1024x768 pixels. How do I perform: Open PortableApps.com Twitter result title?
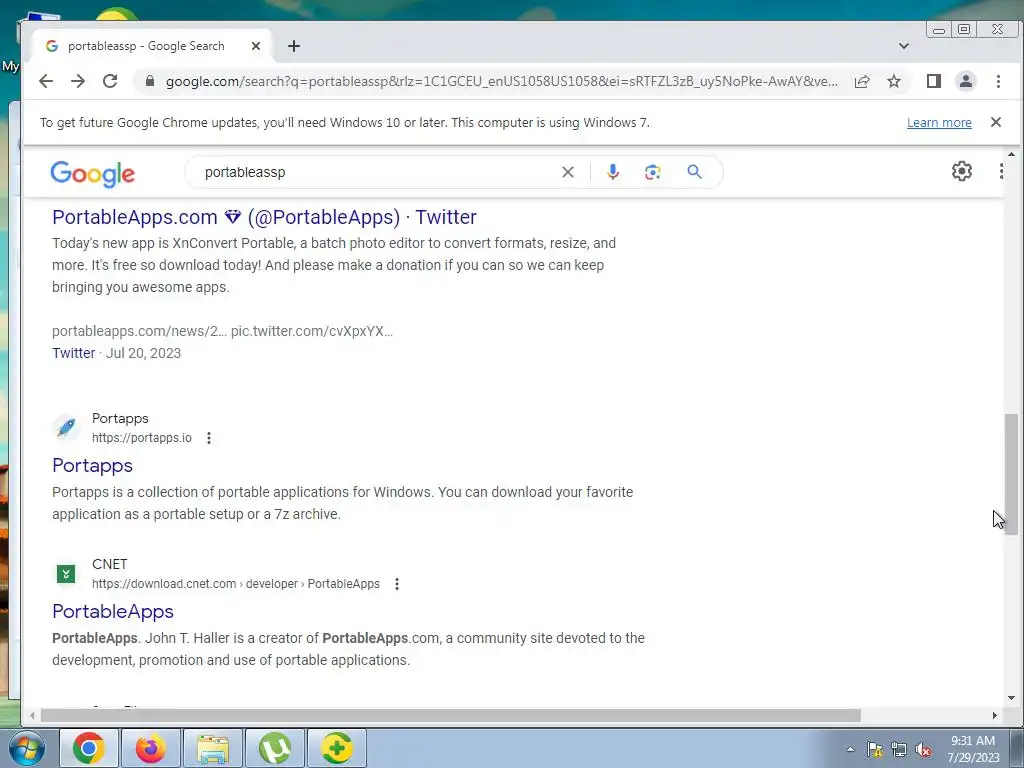coord(264,217)
